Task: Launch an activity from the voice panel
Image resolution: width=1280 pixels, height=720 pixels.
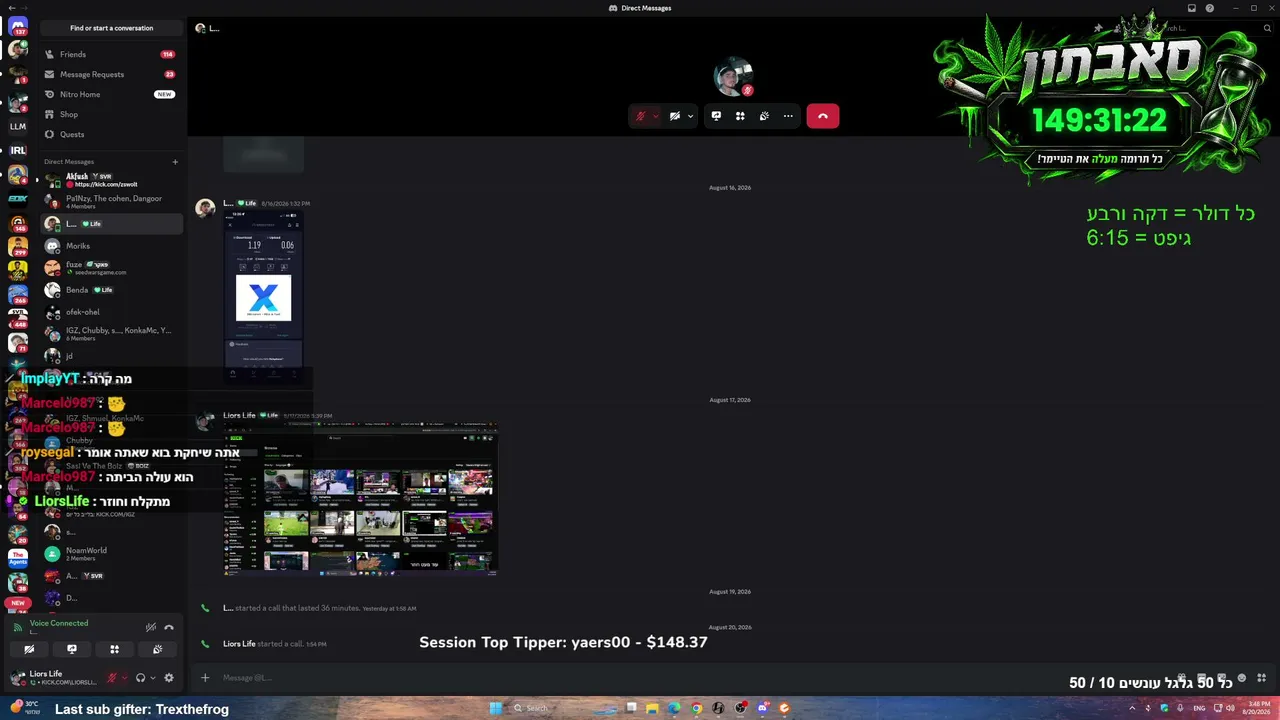Action: [114, 649]
